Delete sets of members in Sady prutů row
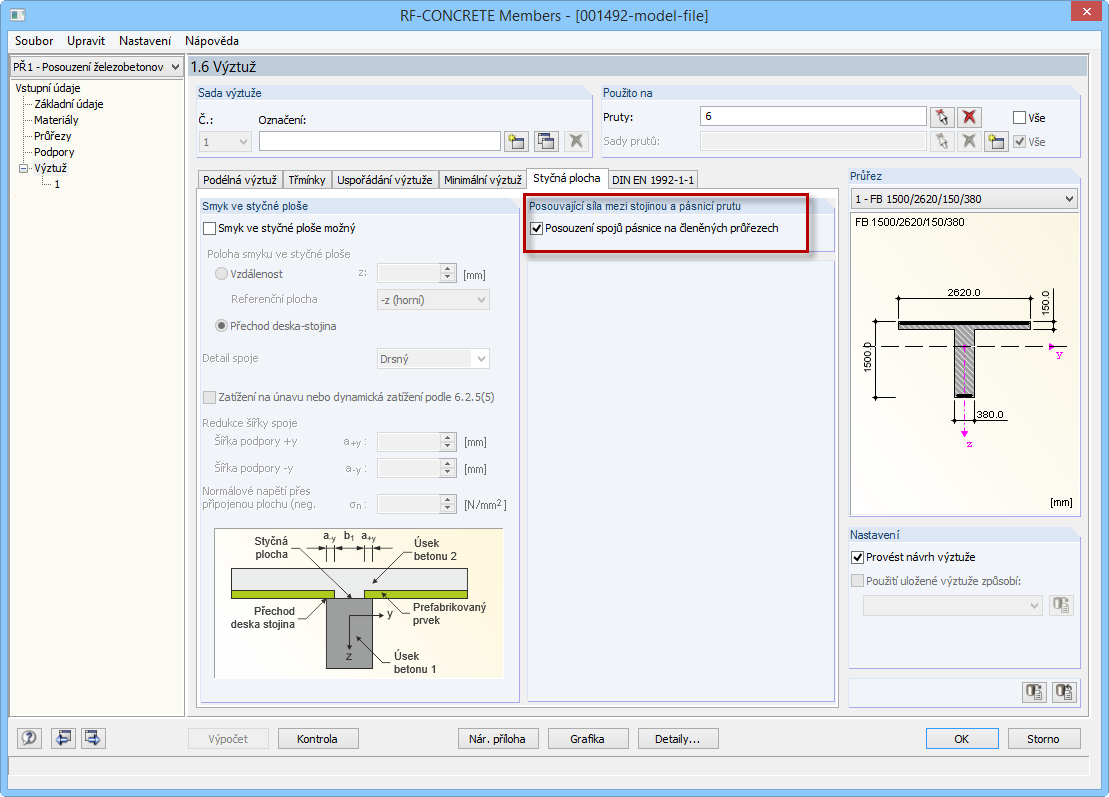This screenshot has height=797, width=1109. pos(969,141)
